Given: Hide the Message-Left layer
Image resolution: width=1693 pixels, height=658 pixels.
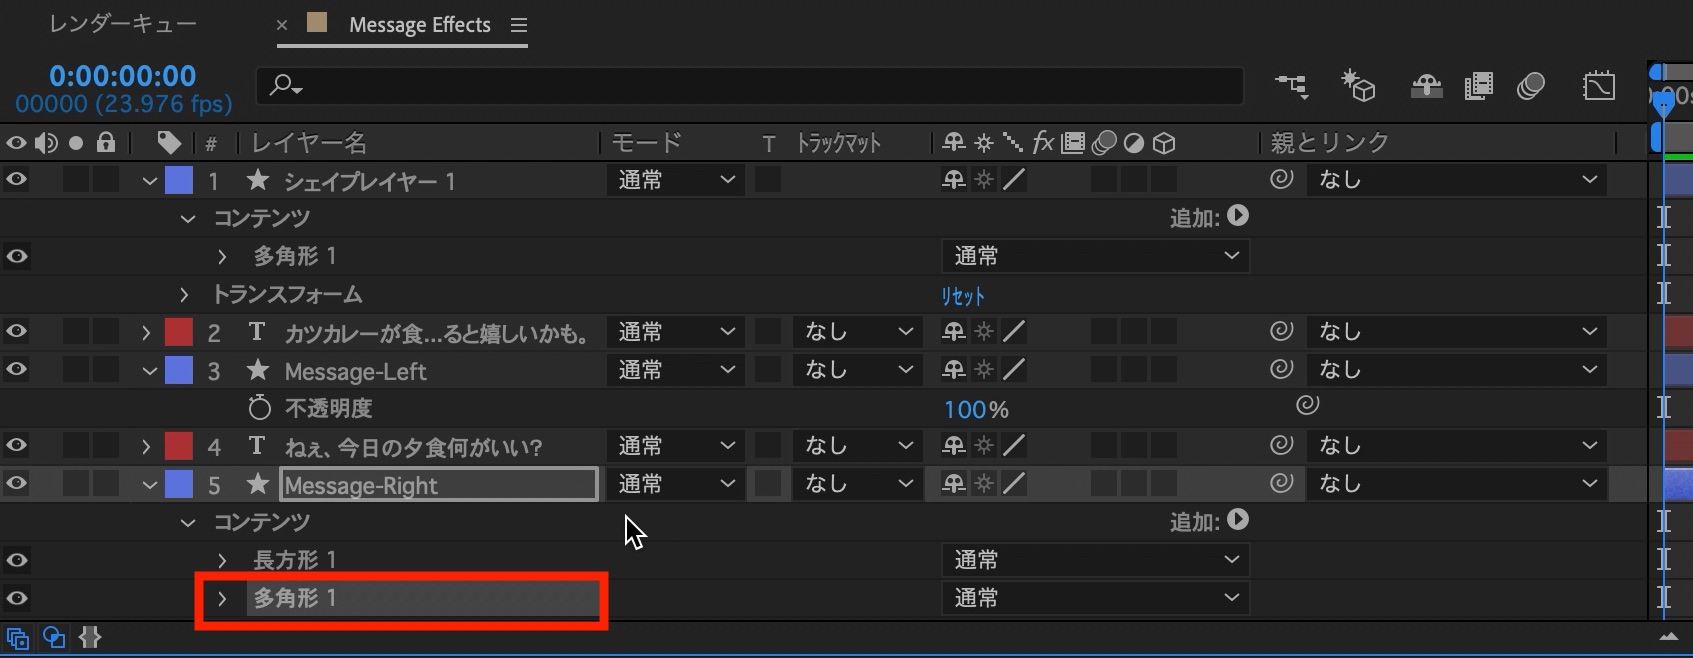Looking at the screenshot, I should click(17, 370).
